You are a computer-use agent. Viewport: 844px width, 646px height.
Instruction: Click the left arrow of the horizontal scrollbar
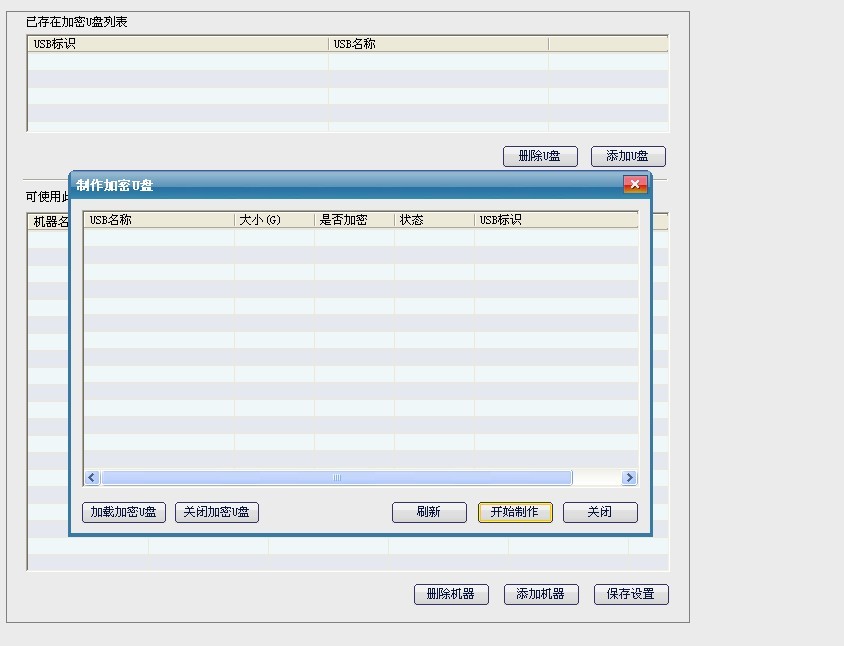(92, 478)
